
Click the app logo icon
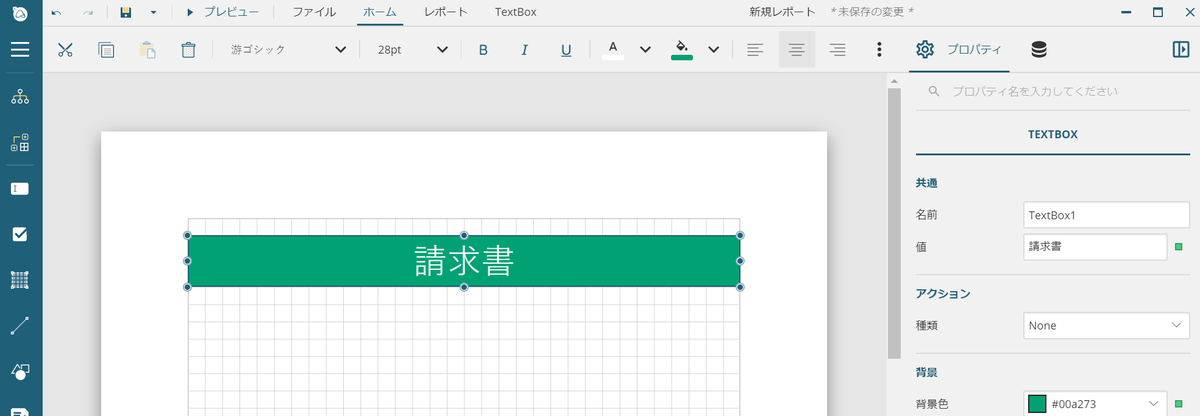point(20,12)
